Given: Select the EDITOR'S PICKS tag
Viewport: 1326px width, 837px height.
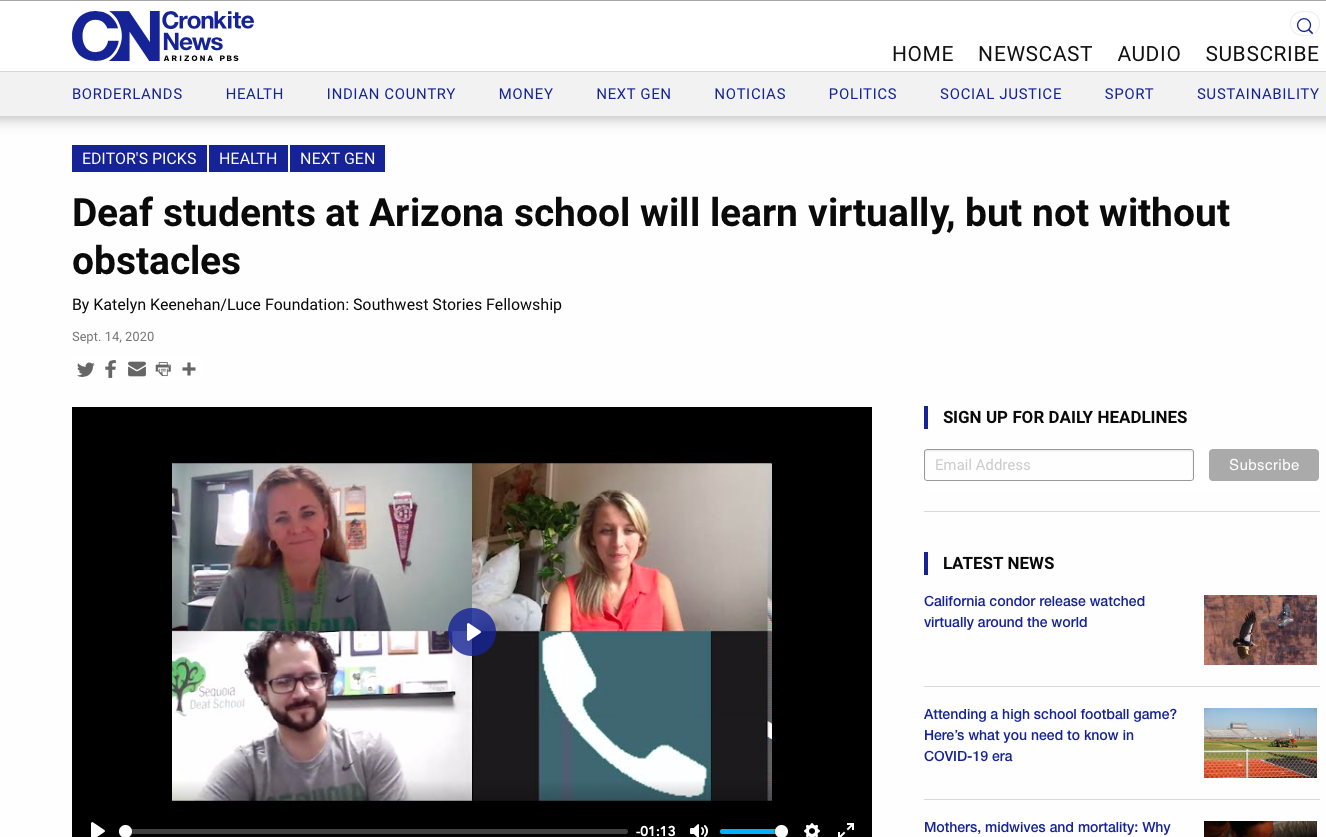Looking at the screenshot, I should (x=139, y=159).
